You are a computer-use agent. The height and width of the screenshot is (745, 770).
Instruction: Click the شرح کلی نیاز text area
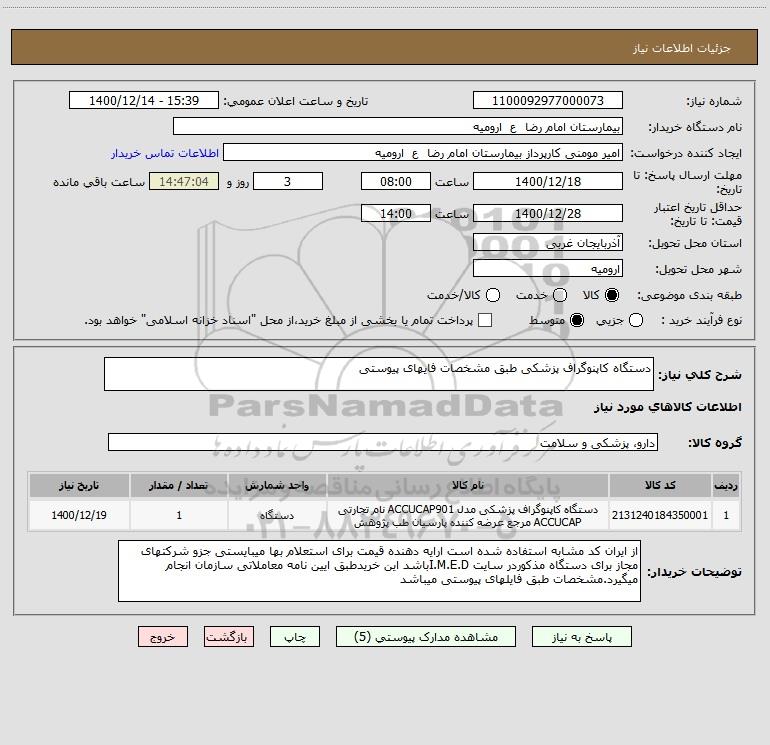379,374
